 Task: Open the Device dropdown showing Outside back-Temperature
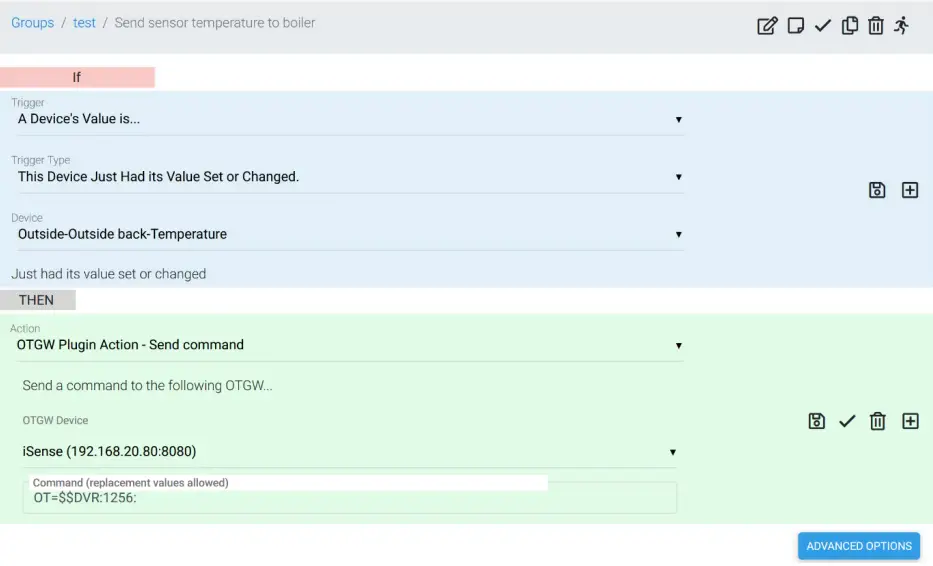coord(350,234)
